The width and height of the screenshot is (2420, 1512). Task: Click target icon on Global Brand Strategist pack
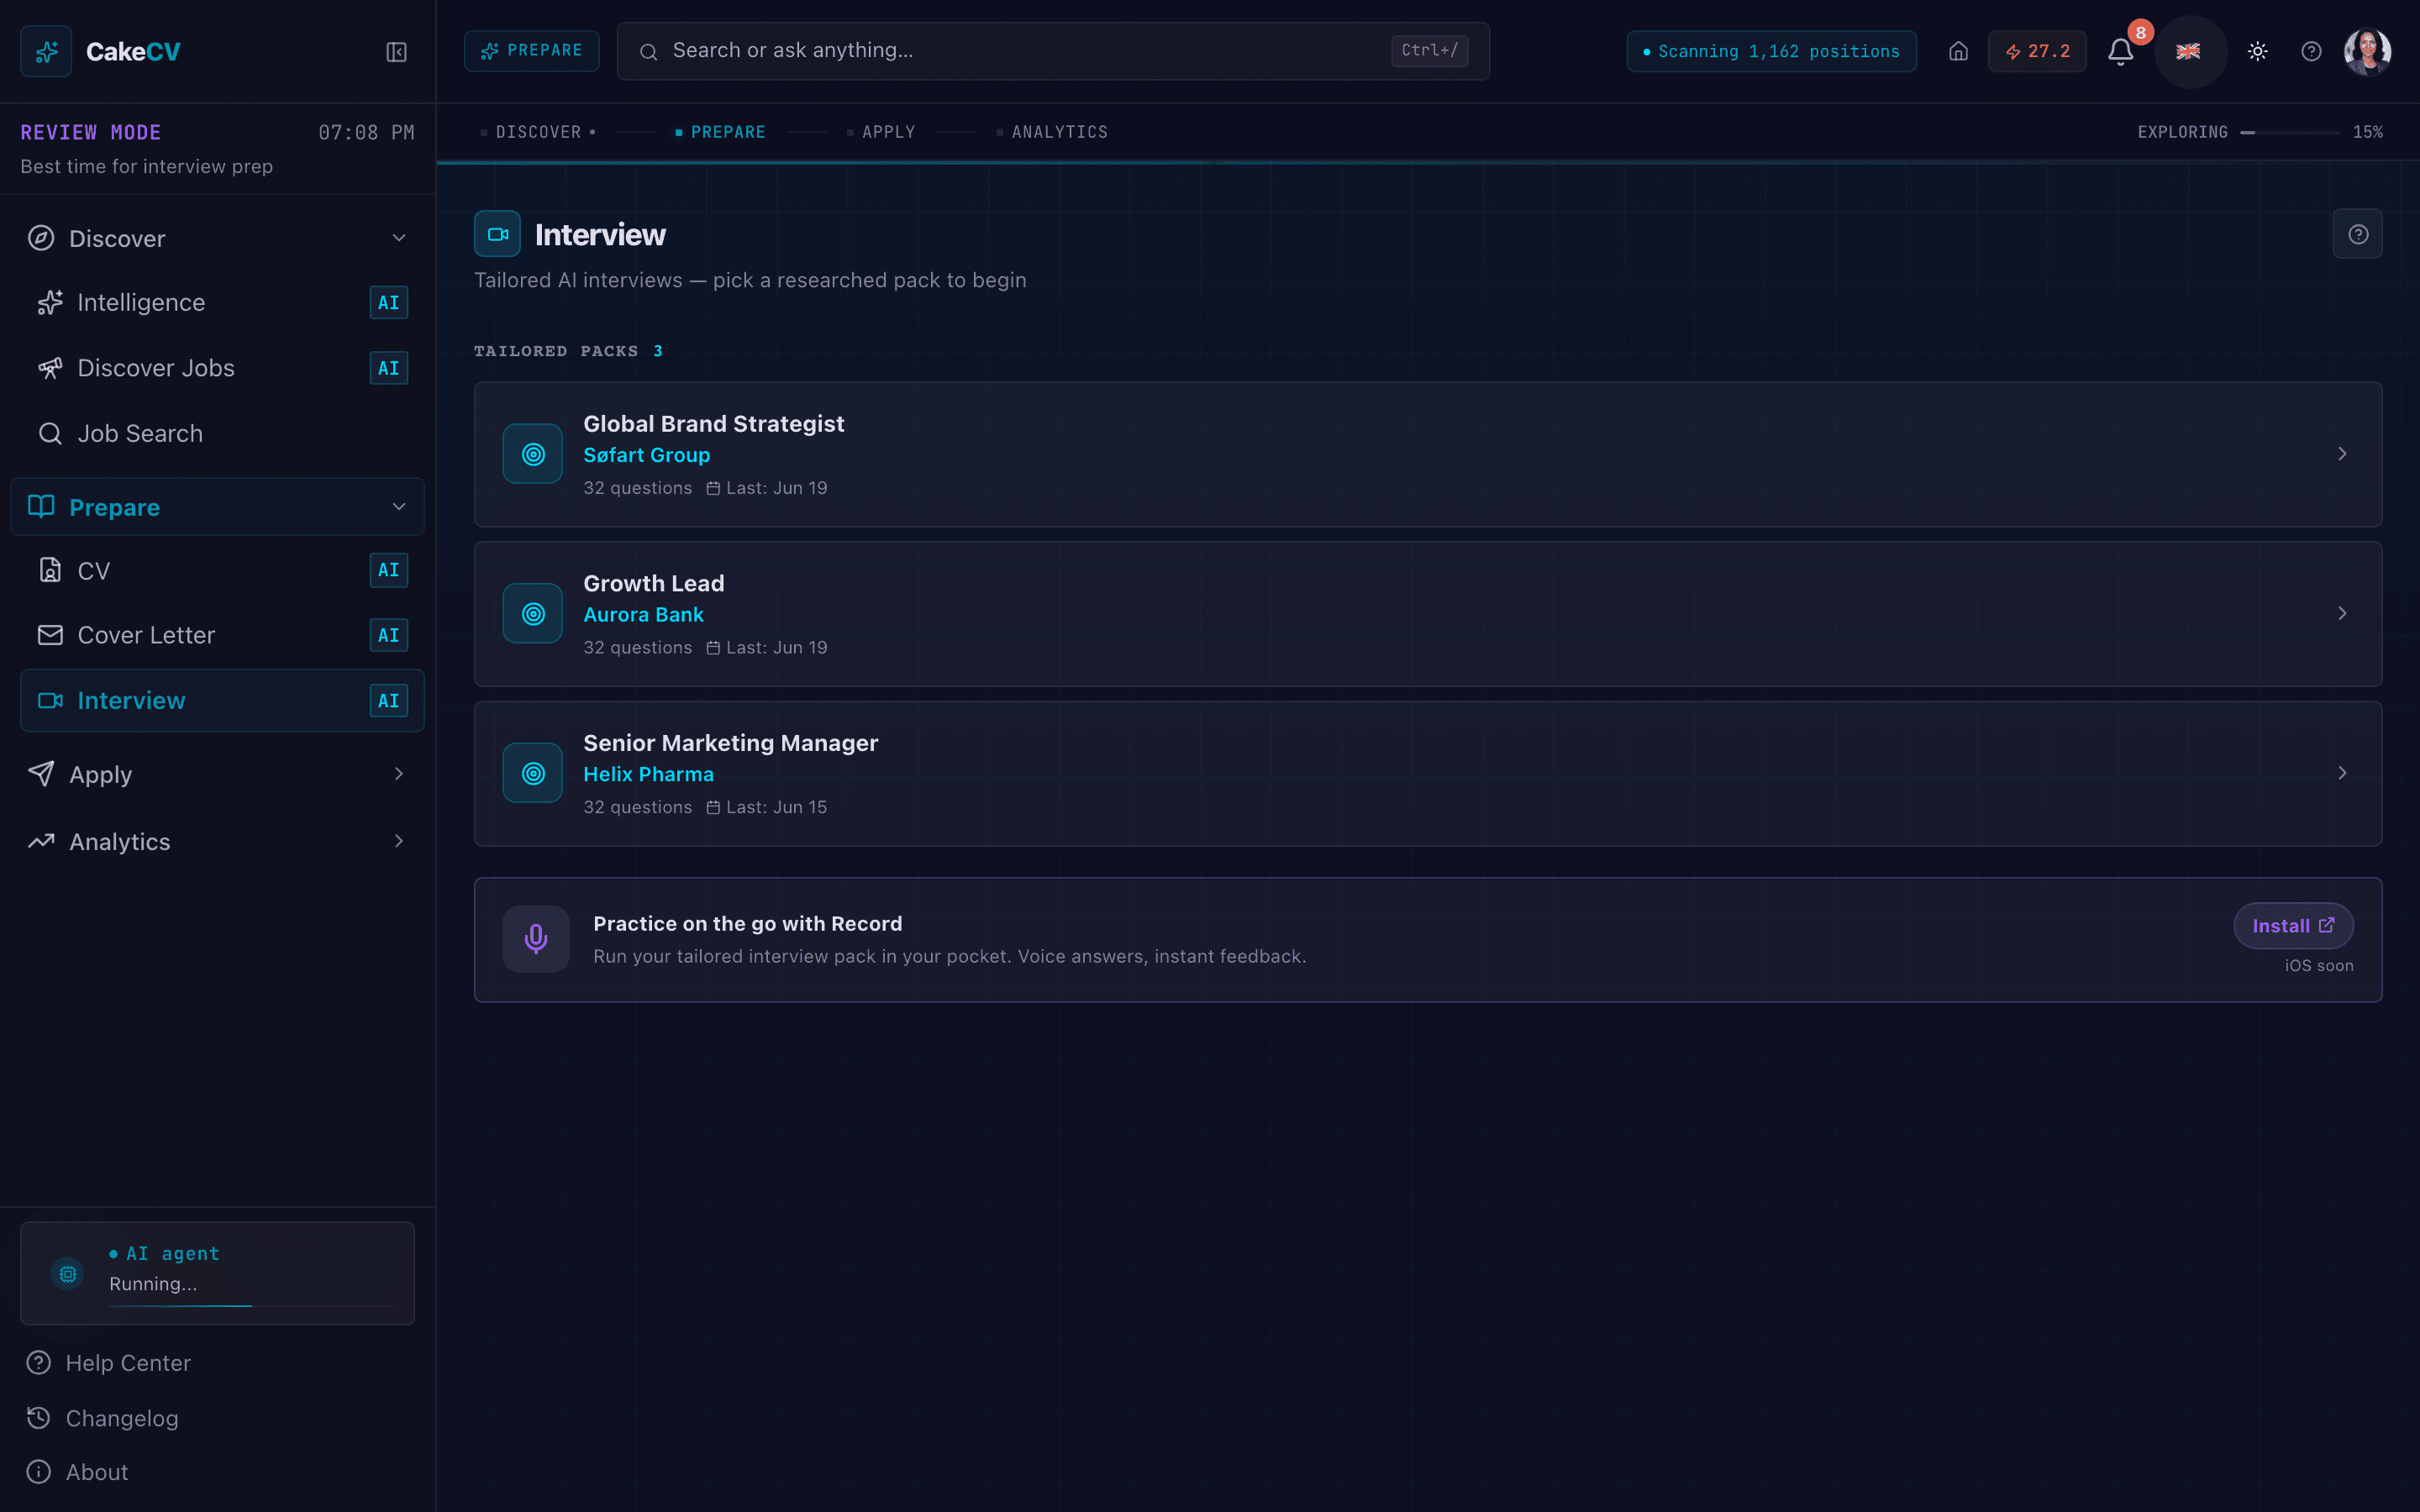point(533,454)
